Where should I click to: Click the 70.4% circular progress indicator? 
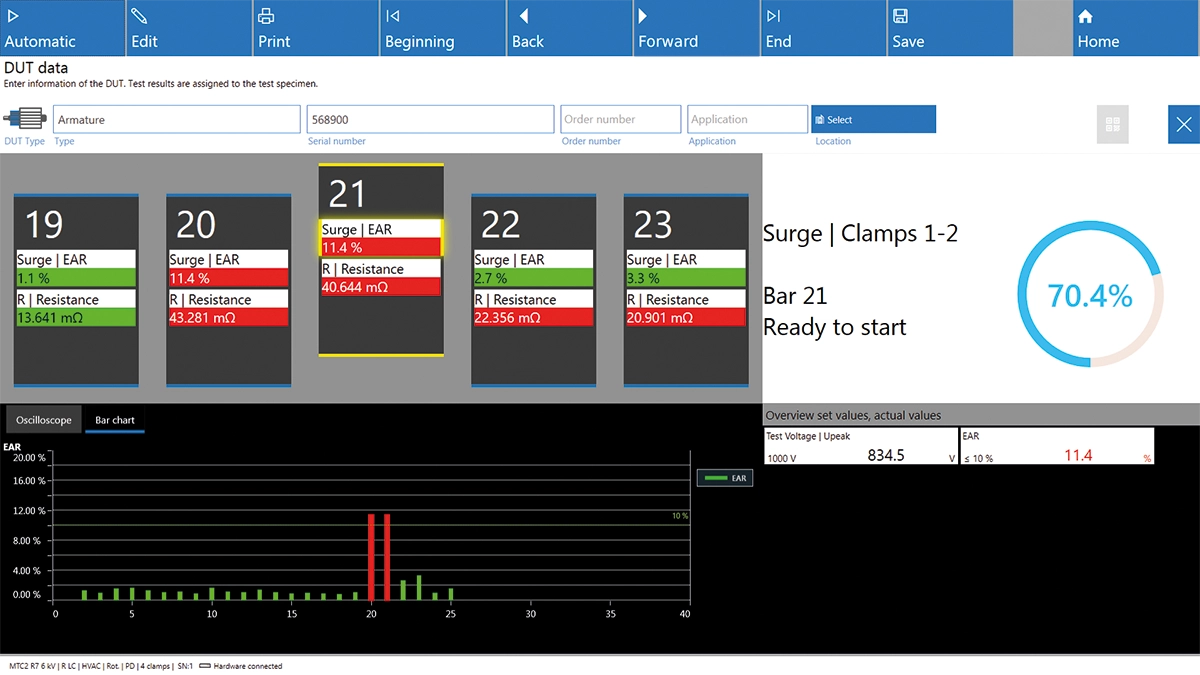1090,296
